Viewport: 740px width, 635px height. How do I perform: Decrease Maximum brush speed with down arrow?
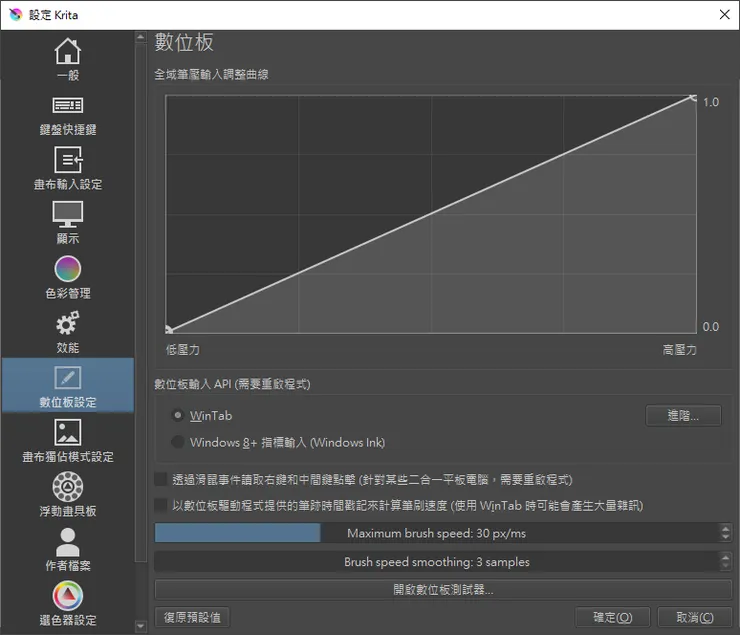pos(725,538)
